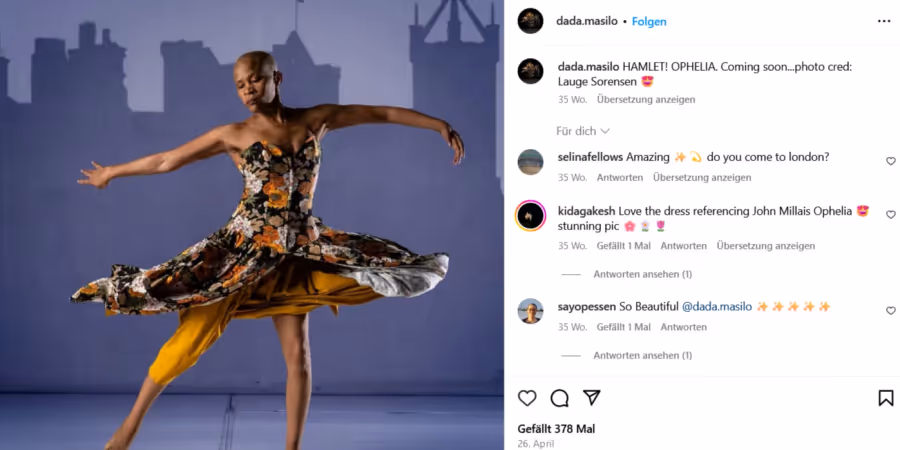The image size is (900, 450).
Task: Expand the 'Für dich' comment sorting dropdown
Action: (x=583, y=131)
